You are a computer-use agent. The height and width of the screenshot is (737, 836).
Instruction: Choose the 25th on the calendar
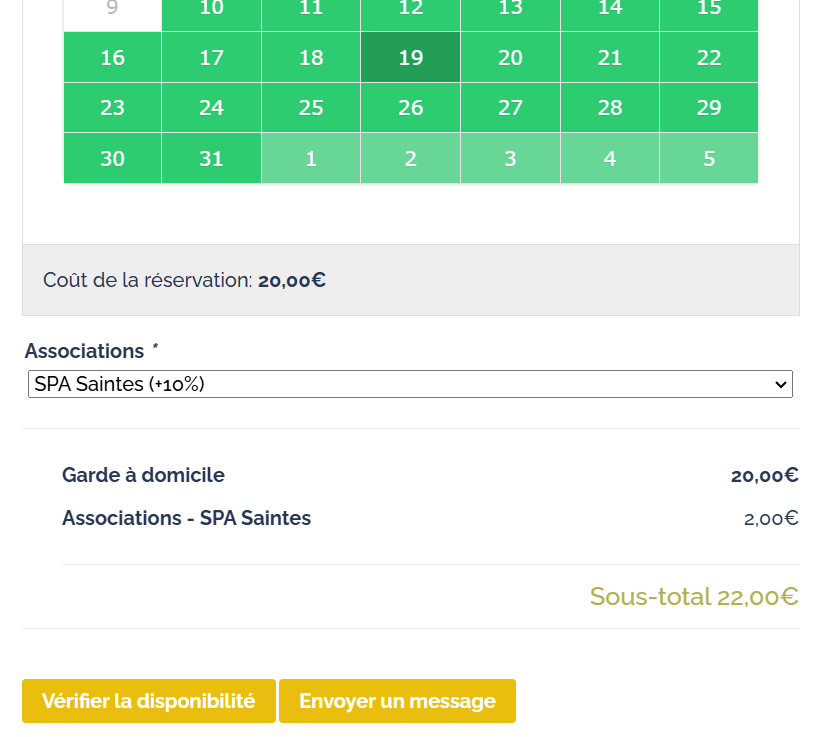pyautogui.click(x=311, y=108)
